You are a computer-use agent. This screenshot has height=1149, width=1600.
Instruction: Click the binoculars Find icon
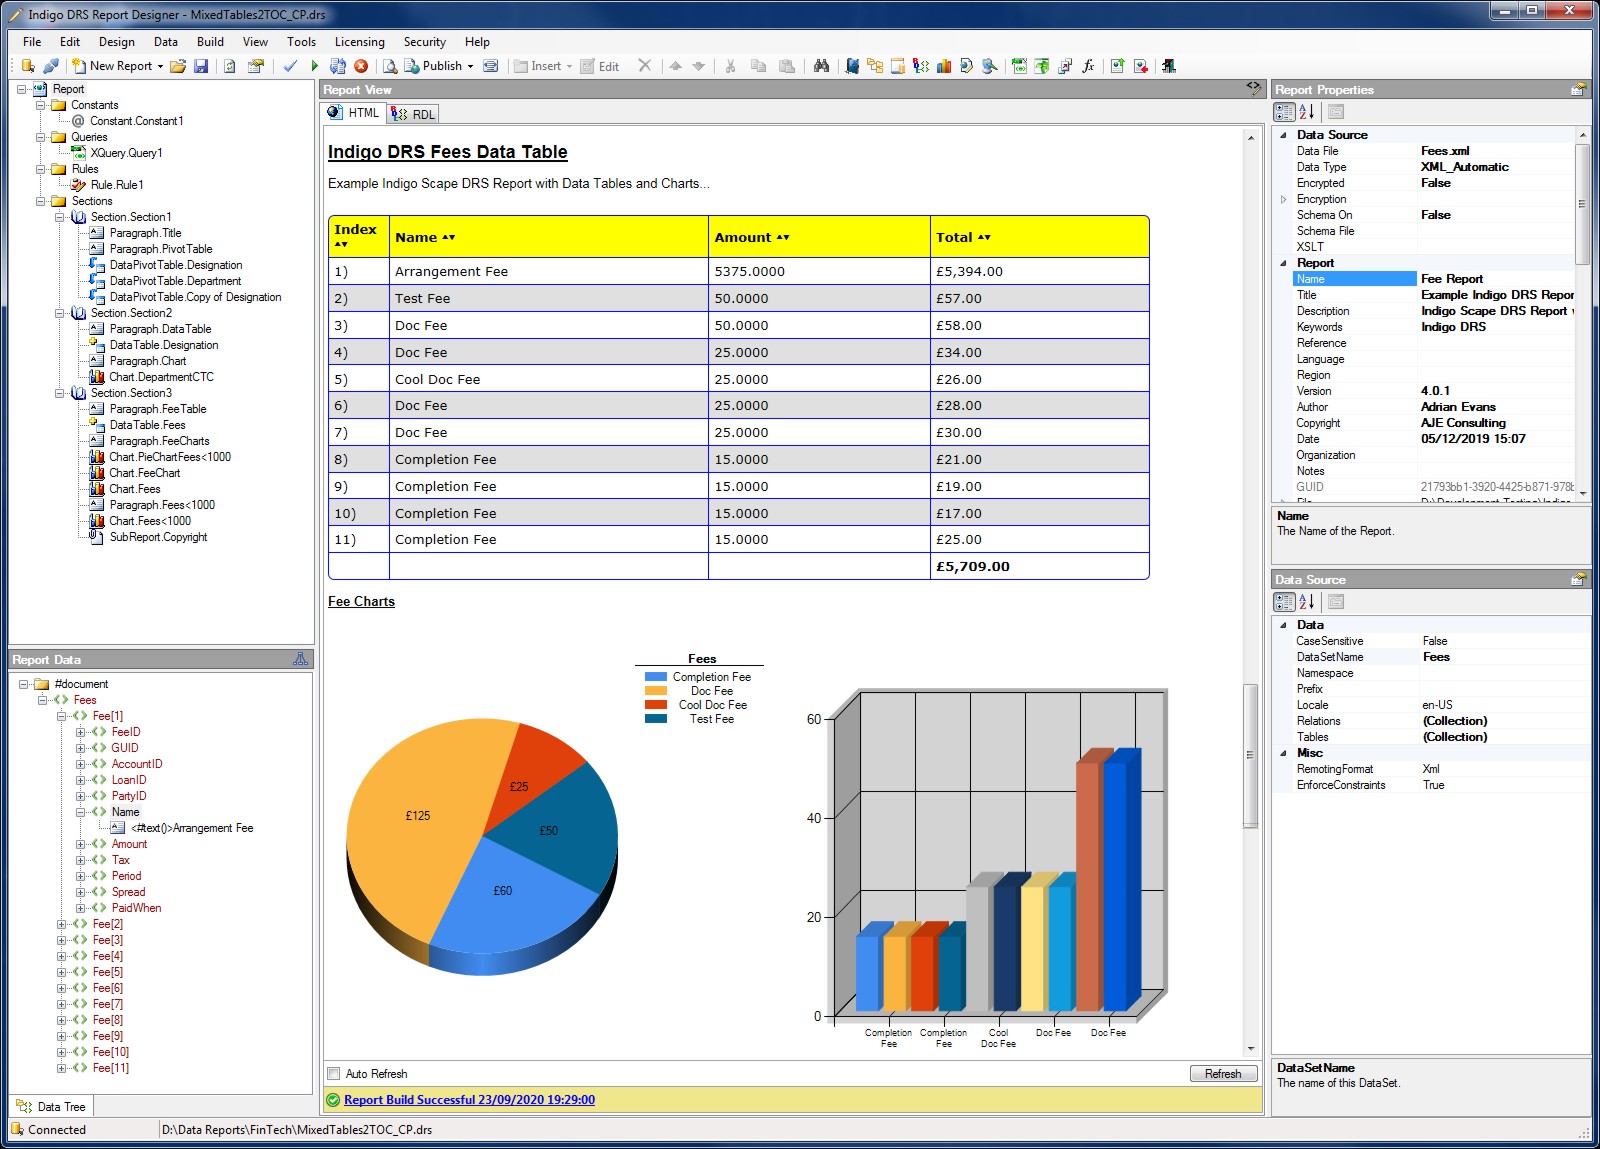coord(821,66)
